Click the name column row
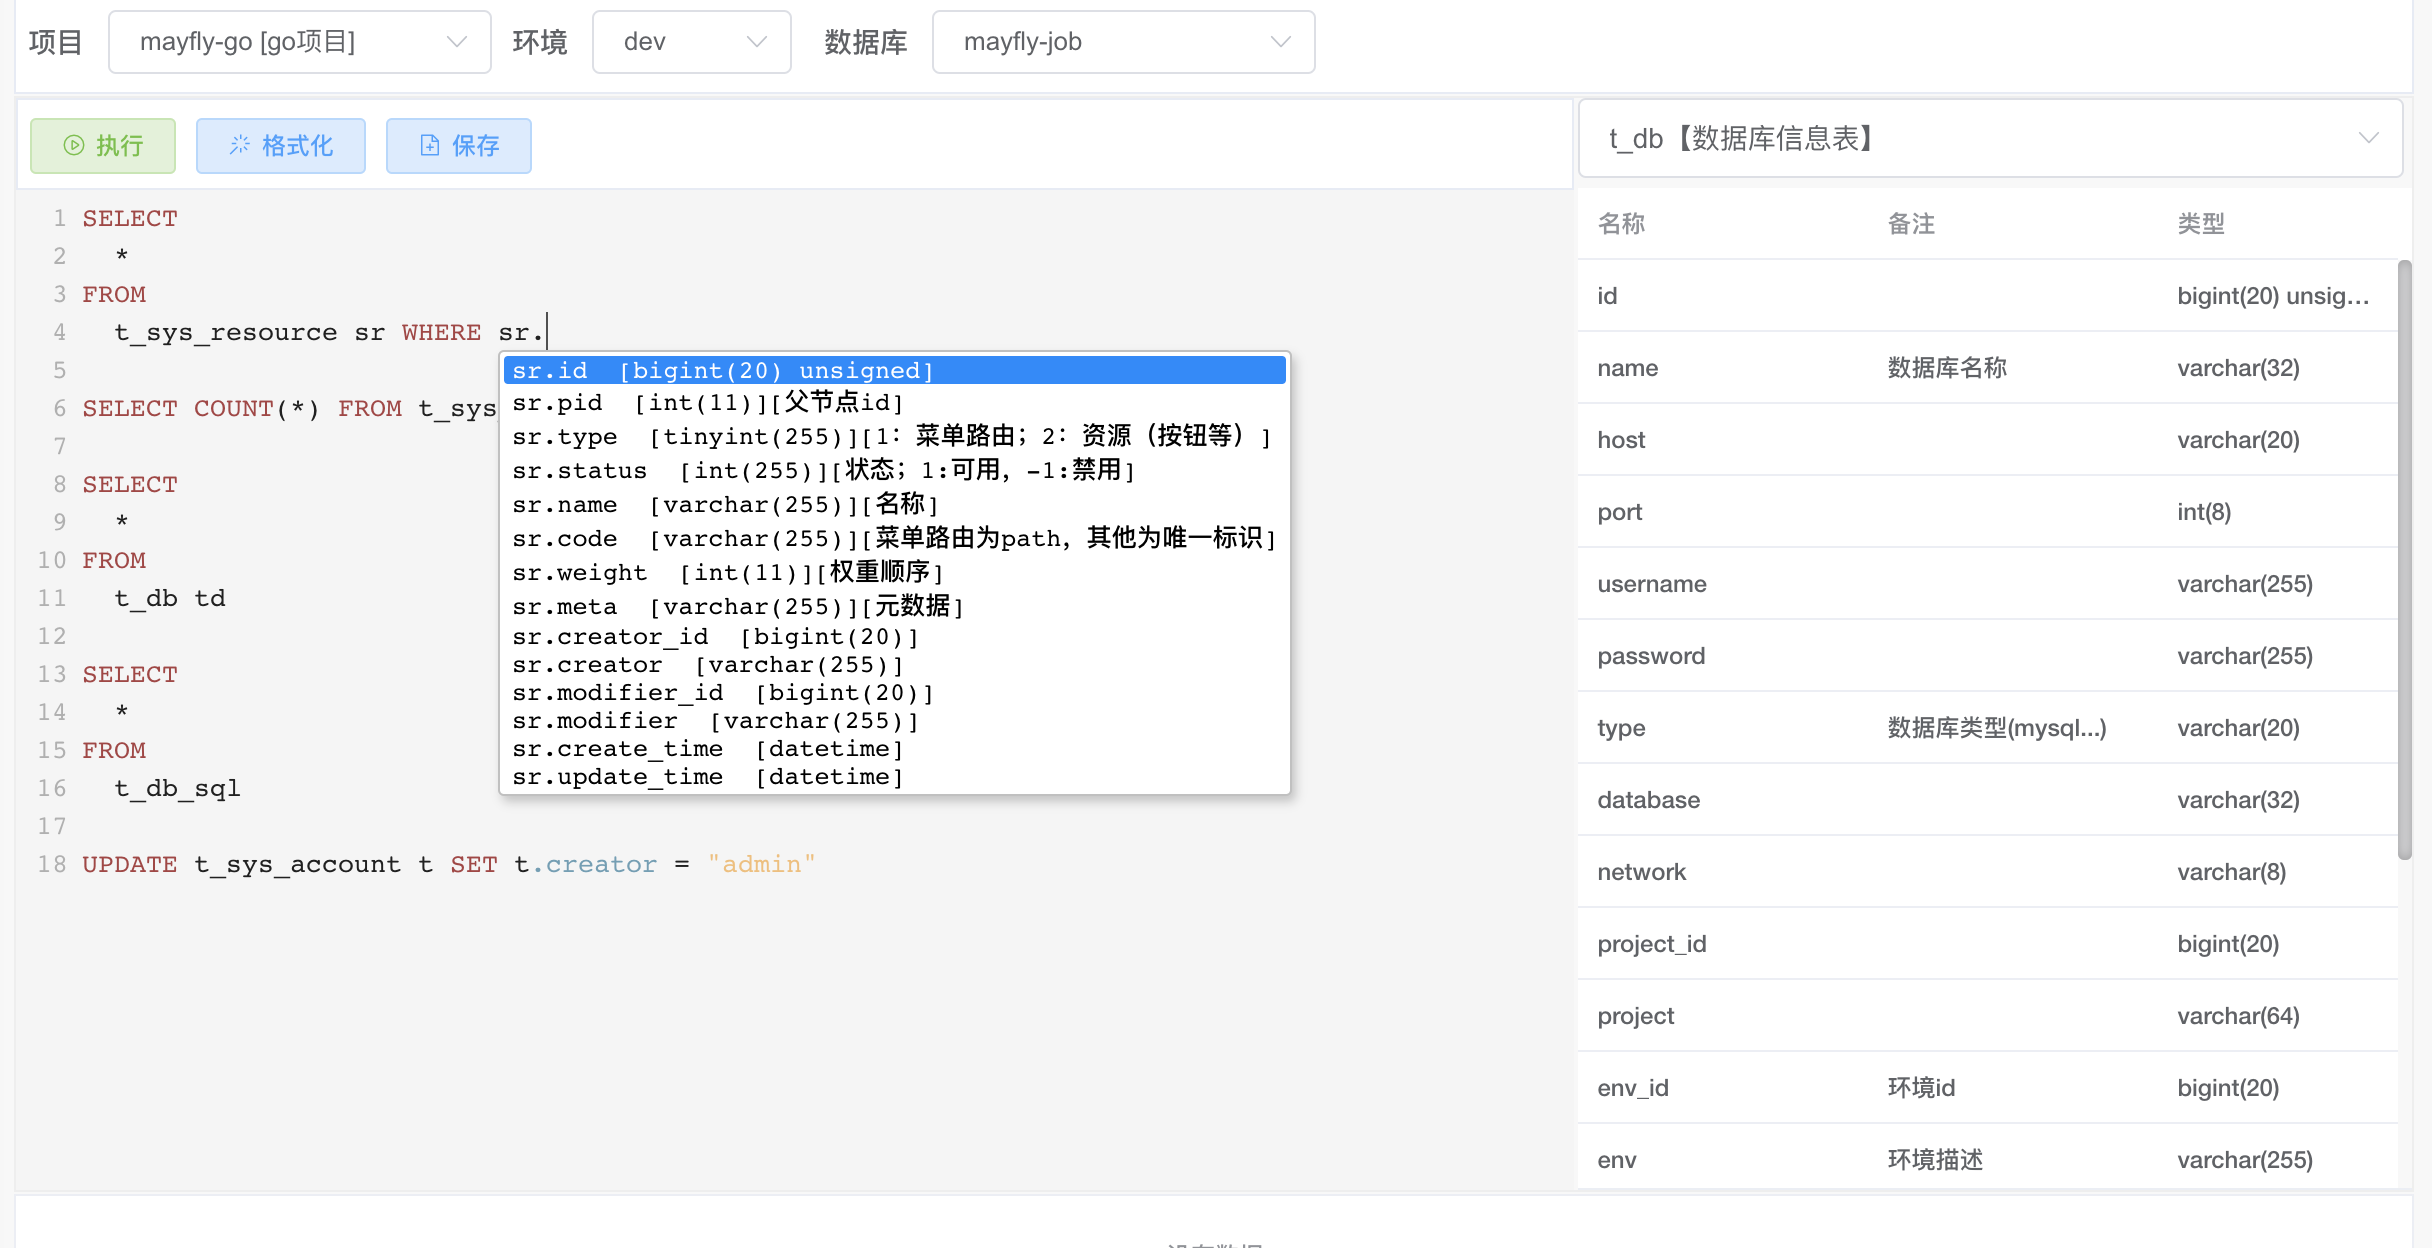 (1988, 368)
